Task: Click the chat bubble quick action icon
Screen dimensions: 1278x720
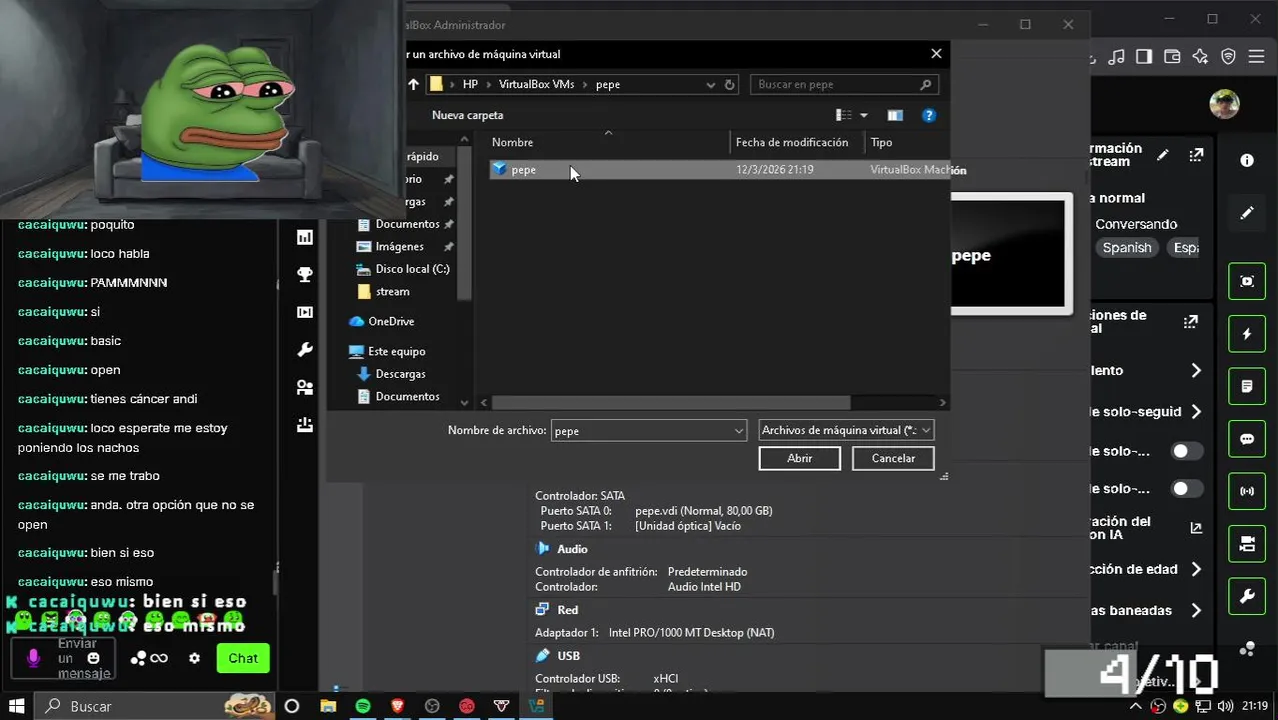Action: pos(1247,439)
